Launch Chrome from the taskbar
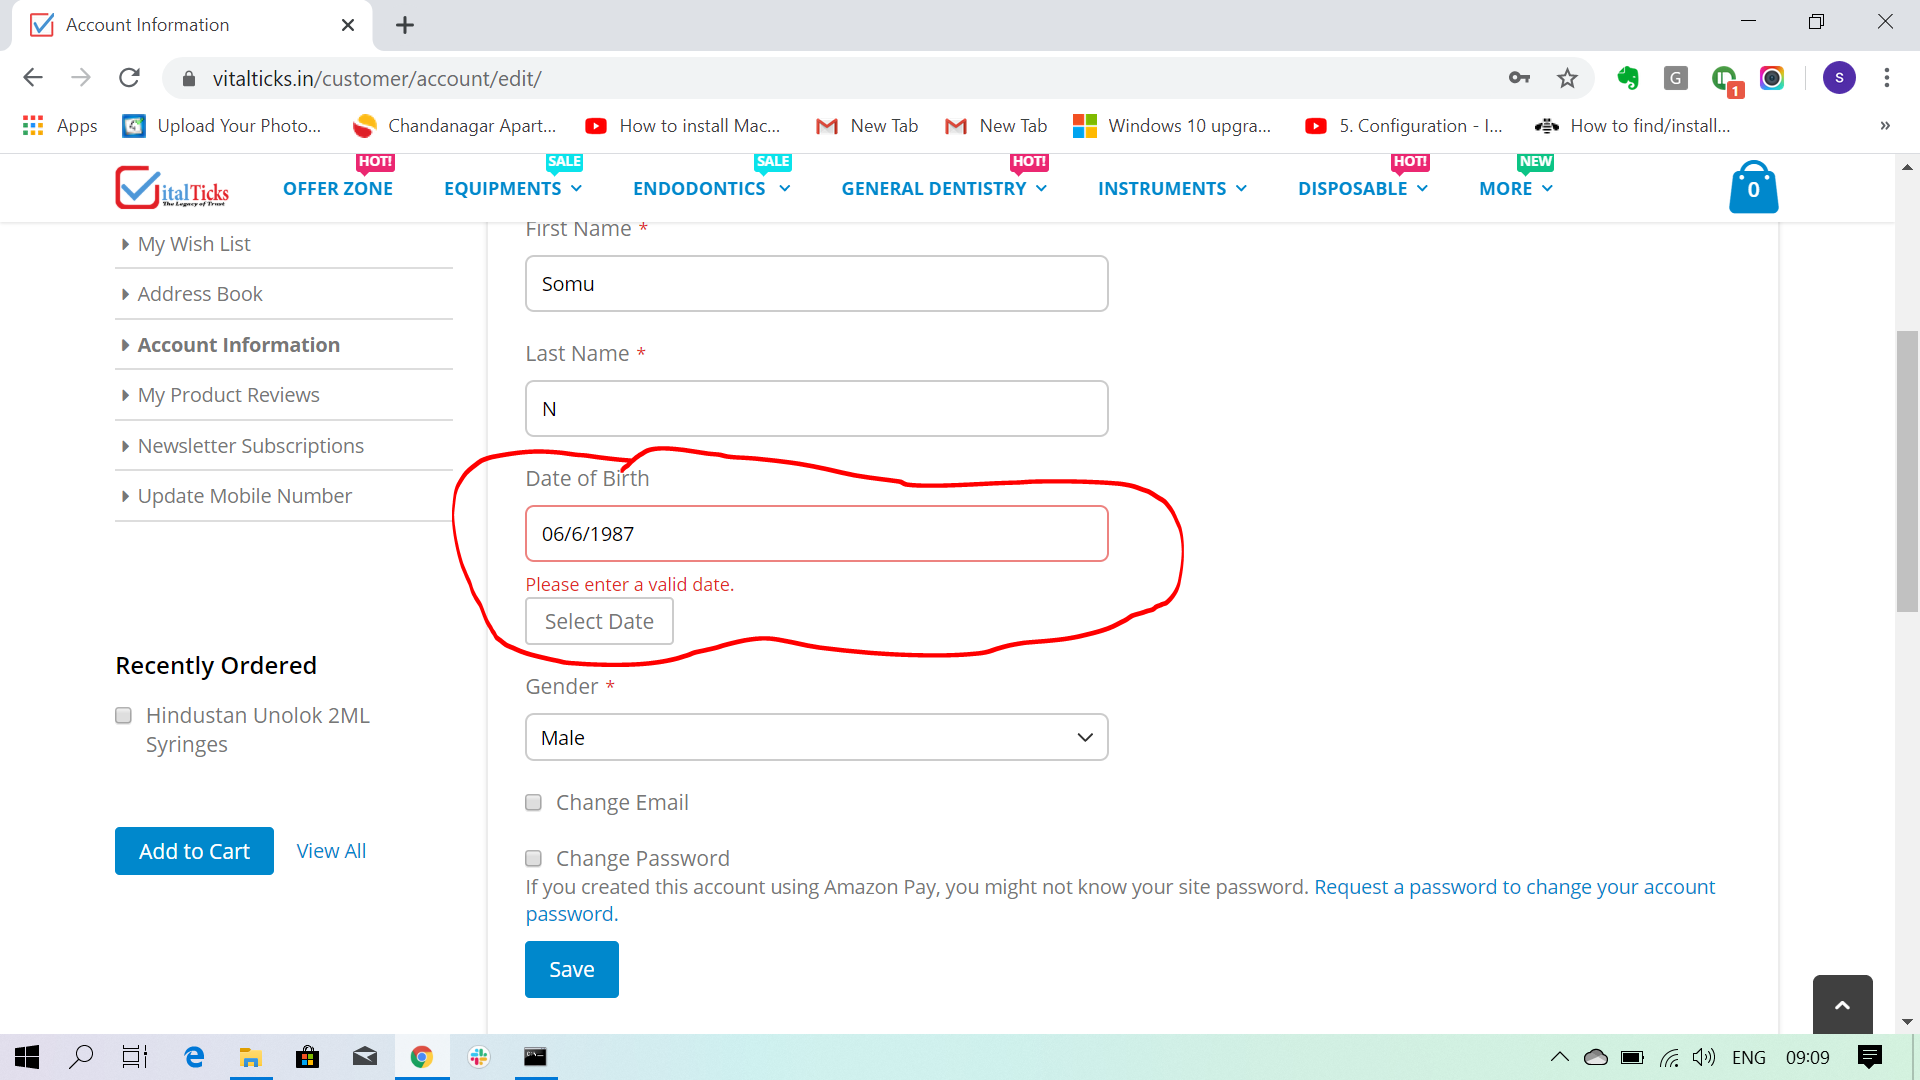1920x1080 pixels. coord(422,1057)
